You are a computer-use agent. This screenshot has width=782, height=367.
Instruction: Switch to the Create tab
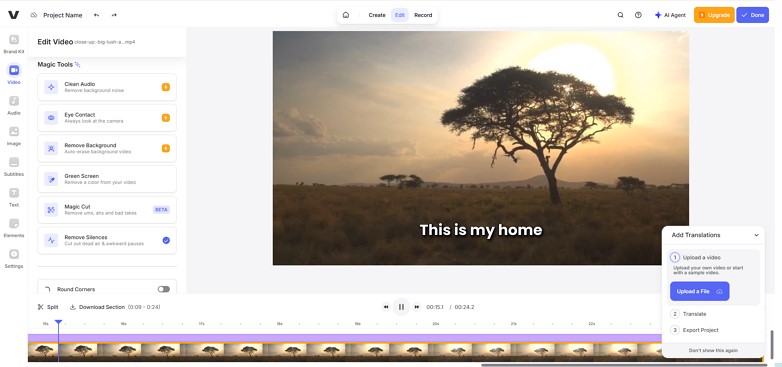(x=377, y=15)
